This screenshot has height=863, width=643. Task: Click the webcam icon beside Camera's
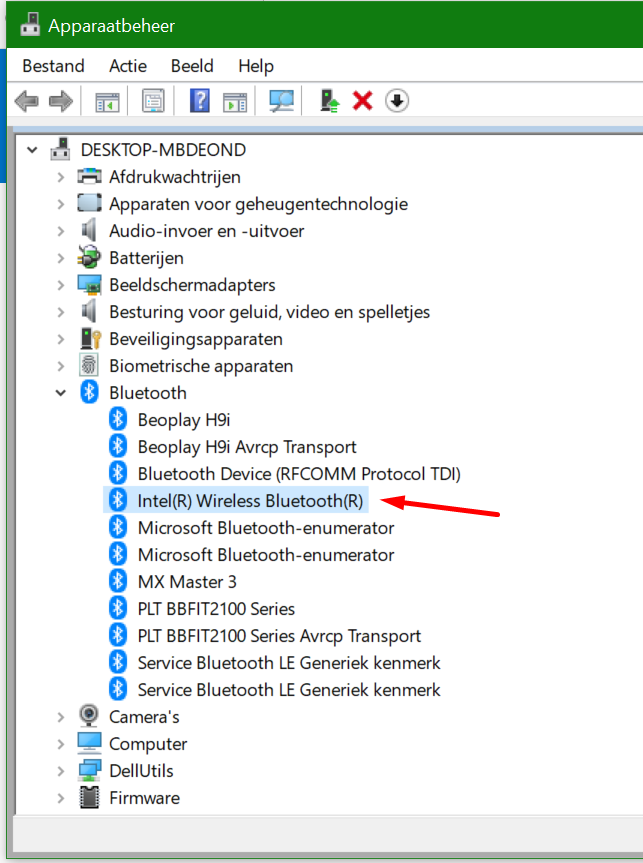89,716
